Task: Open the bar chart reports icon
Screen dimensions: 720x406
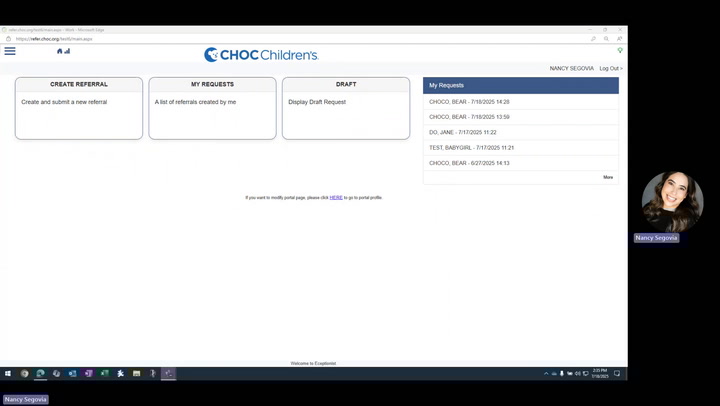Action: 67,51
